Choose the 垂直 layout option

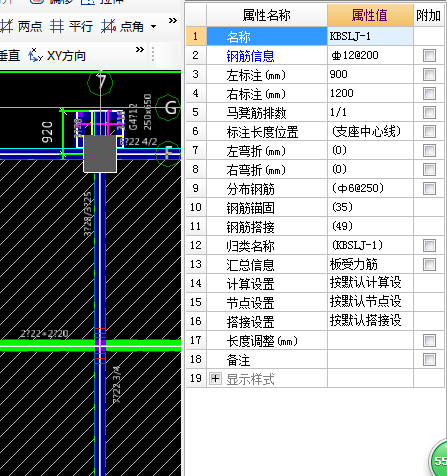10,55
